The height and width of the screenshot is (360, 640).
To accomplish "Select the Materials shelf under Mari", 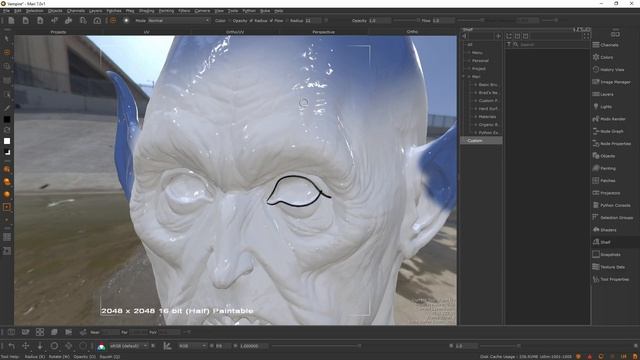I will click(487, 117).
